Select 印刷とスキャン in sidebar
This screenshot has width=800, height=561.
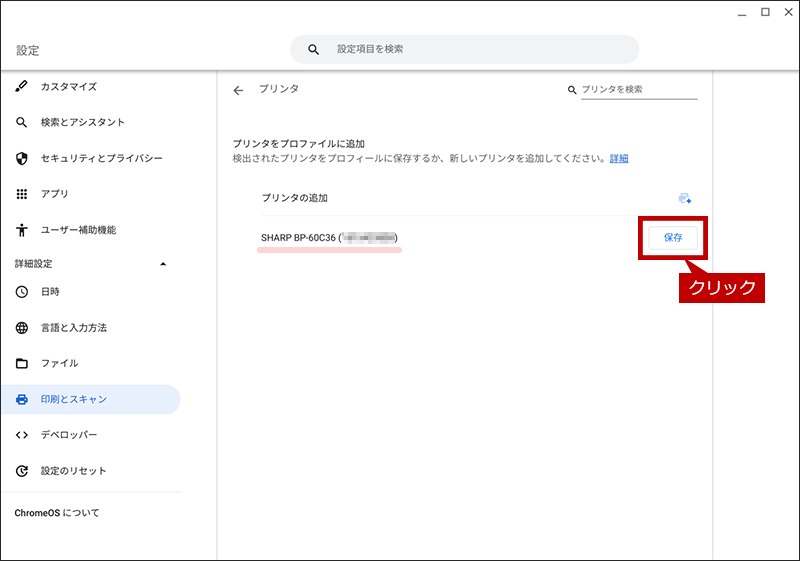pos(91,399)
